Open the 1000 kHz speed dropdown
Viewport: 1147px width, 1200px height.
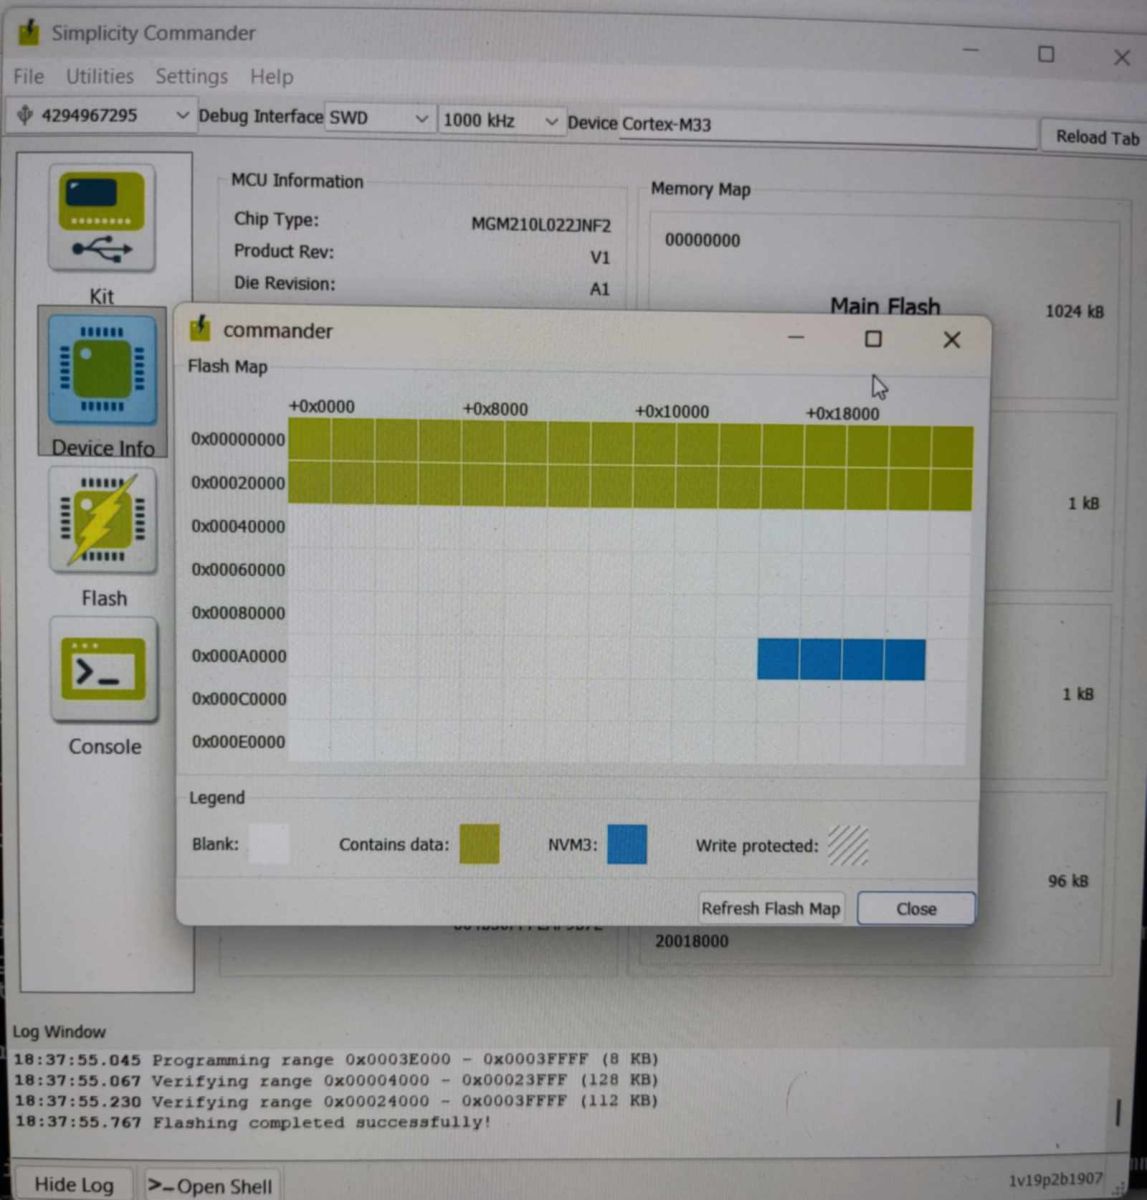500,120
